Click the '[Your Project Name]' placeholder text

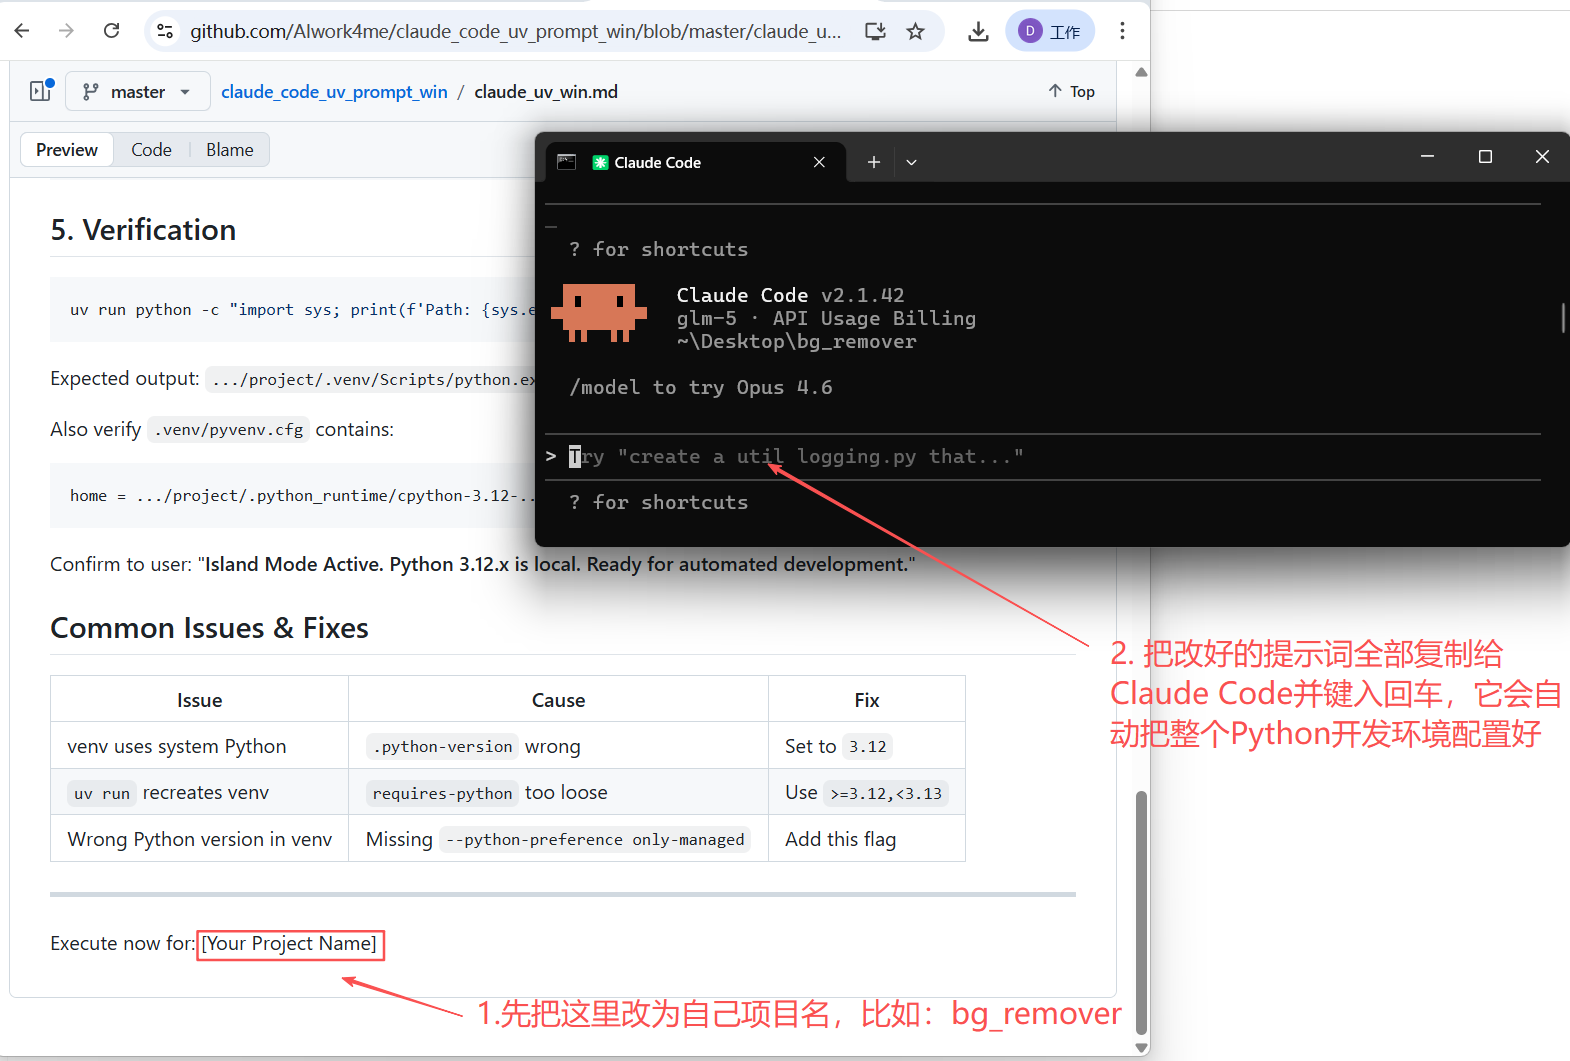(290, 944)
